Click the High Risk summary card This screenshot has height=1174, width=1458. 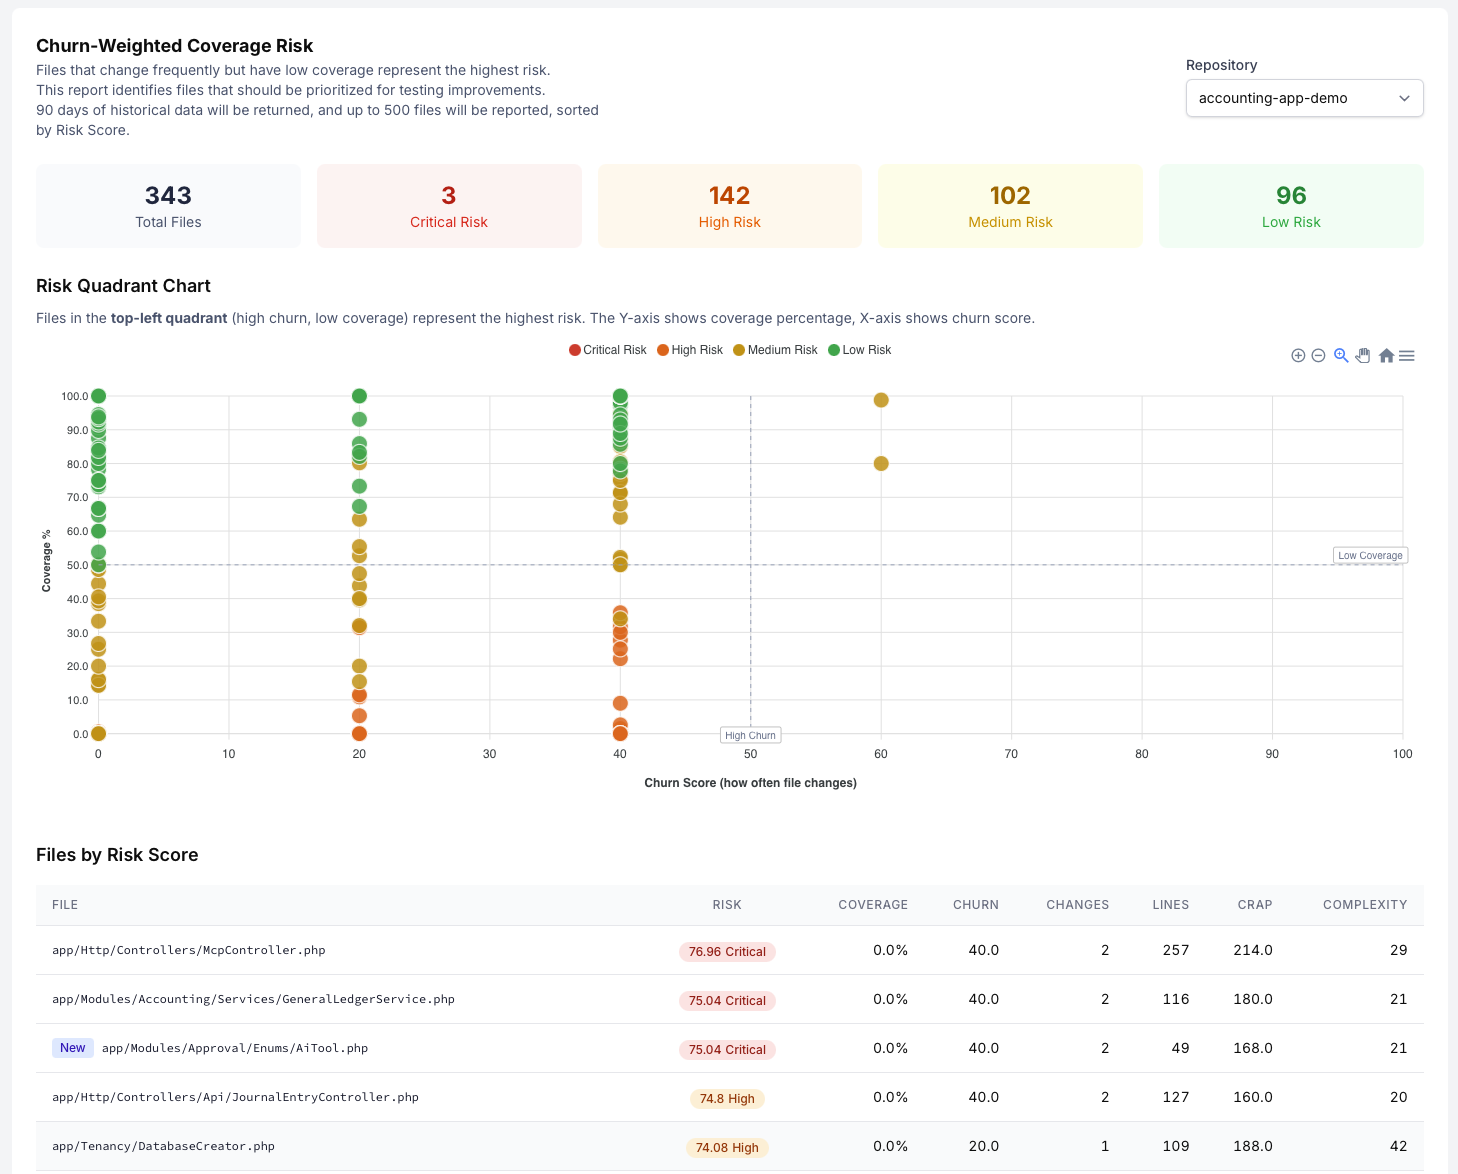[x=729, y=206]
